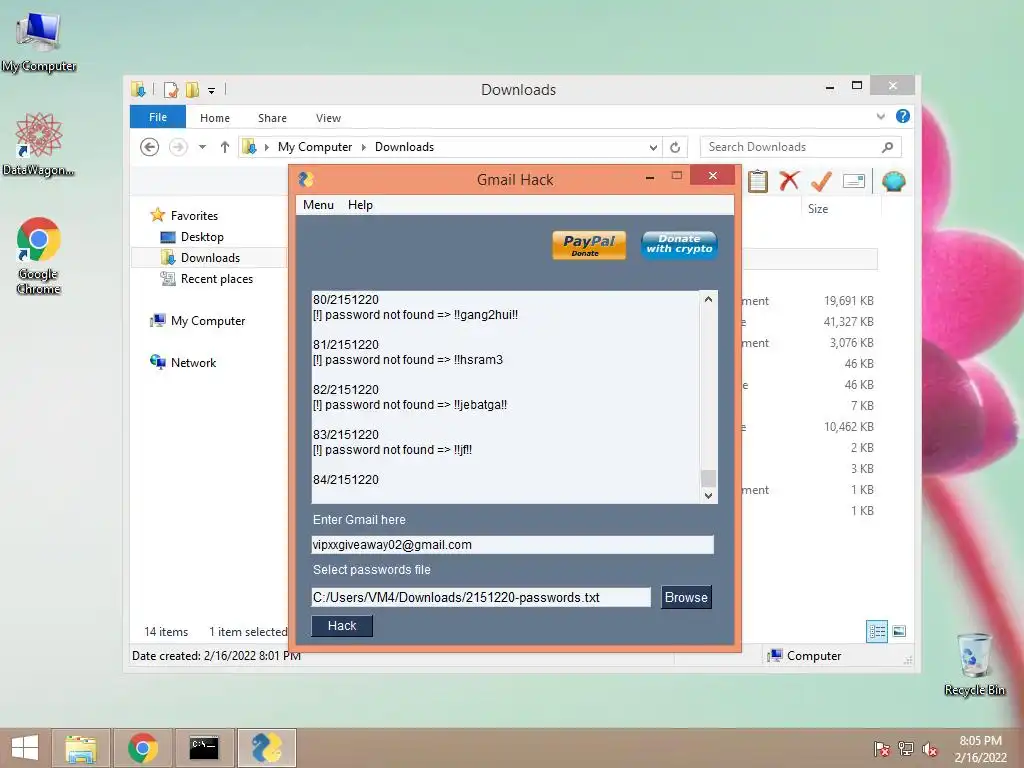This screenshot has height=768, width=1024.
Task: Click the 41,327 KB file size entry
Action: tap(848, 322)
